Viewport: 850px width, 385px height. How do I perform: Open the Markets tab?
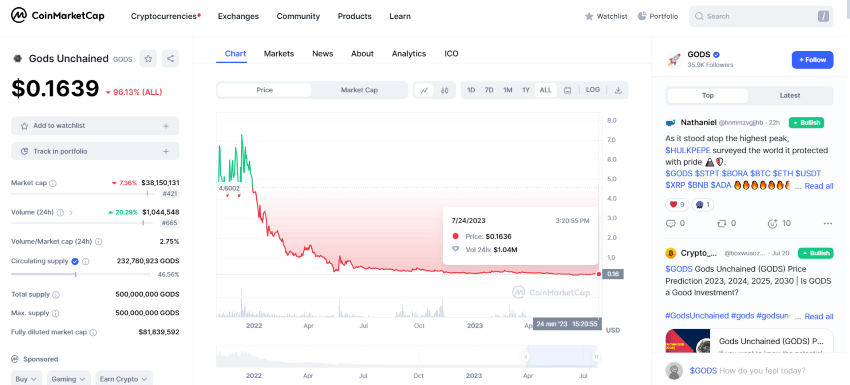click(x=279, y=54)
